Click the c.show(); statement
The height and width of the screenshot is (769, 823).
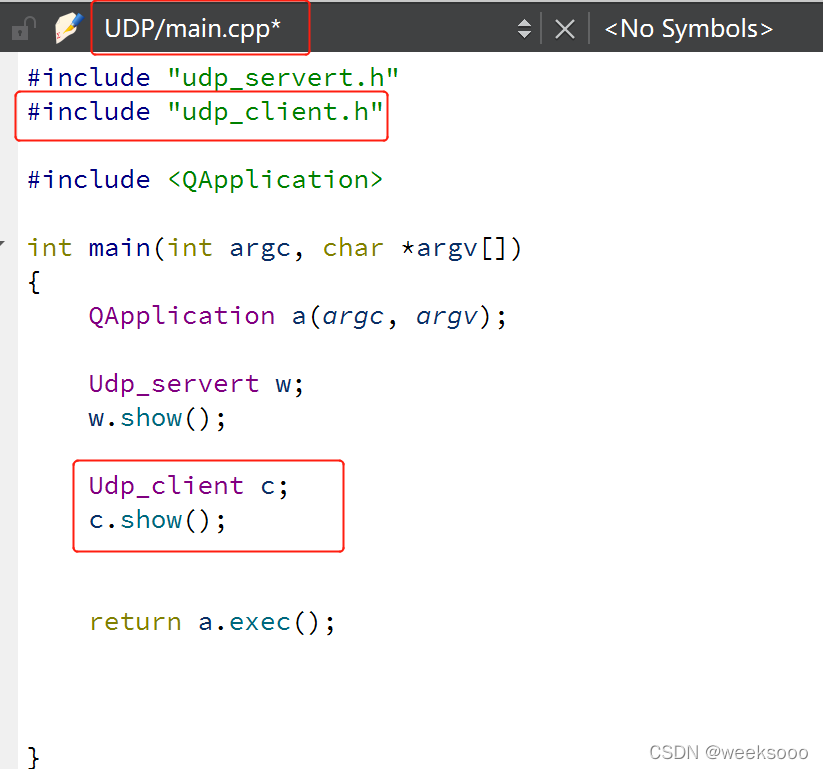click(x=157, y=520)
